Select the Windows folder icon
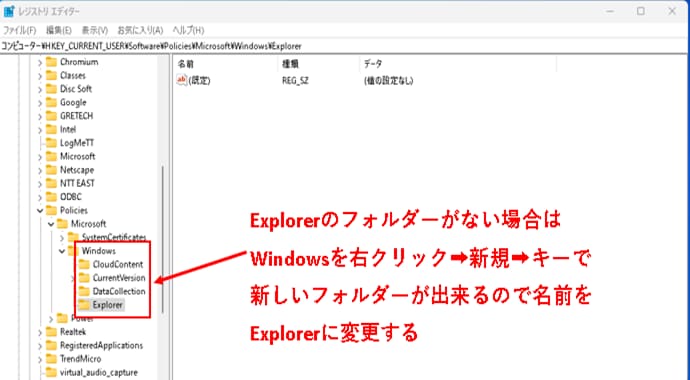 coord(73,251)
